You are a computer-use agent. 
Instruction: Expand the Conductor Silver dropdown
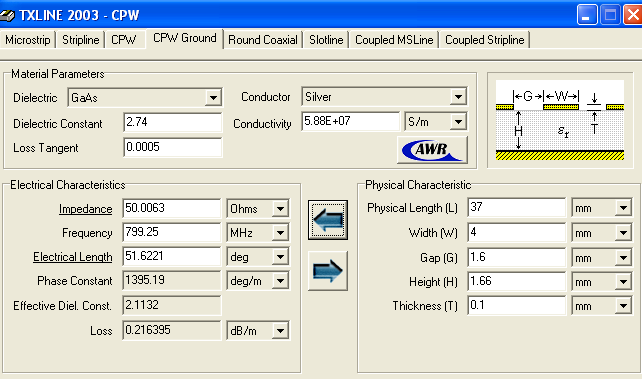click(458, 97)
